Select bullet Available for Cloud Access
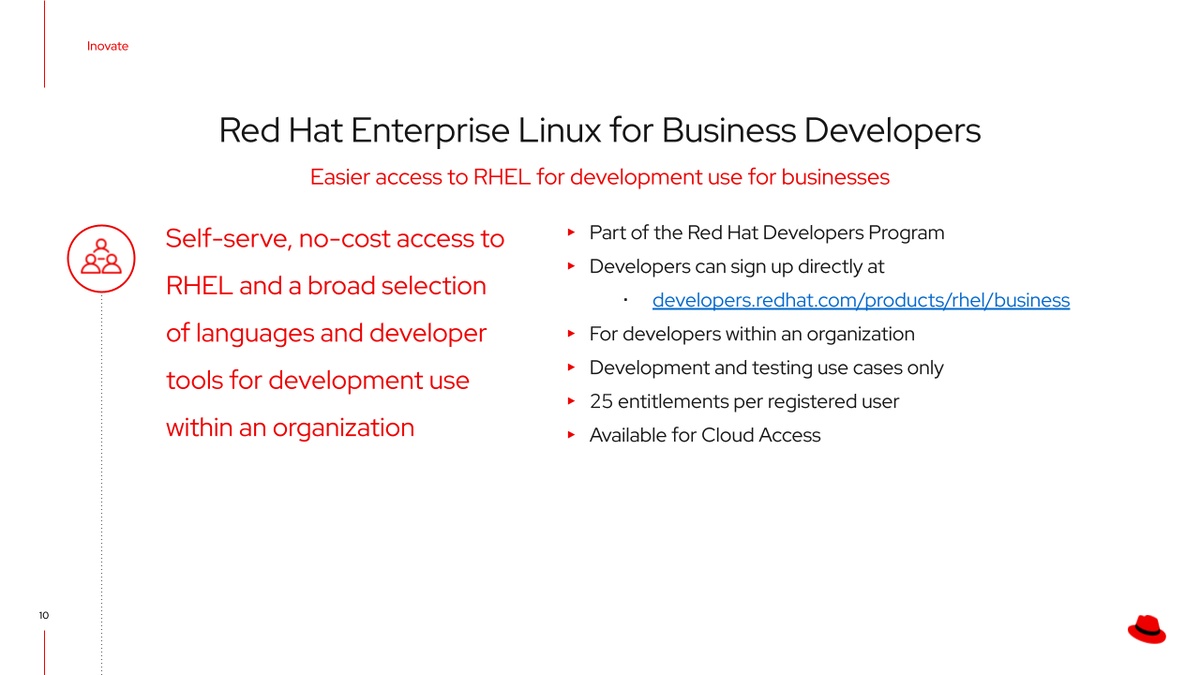1200x675 pixels. pos(705,435)
